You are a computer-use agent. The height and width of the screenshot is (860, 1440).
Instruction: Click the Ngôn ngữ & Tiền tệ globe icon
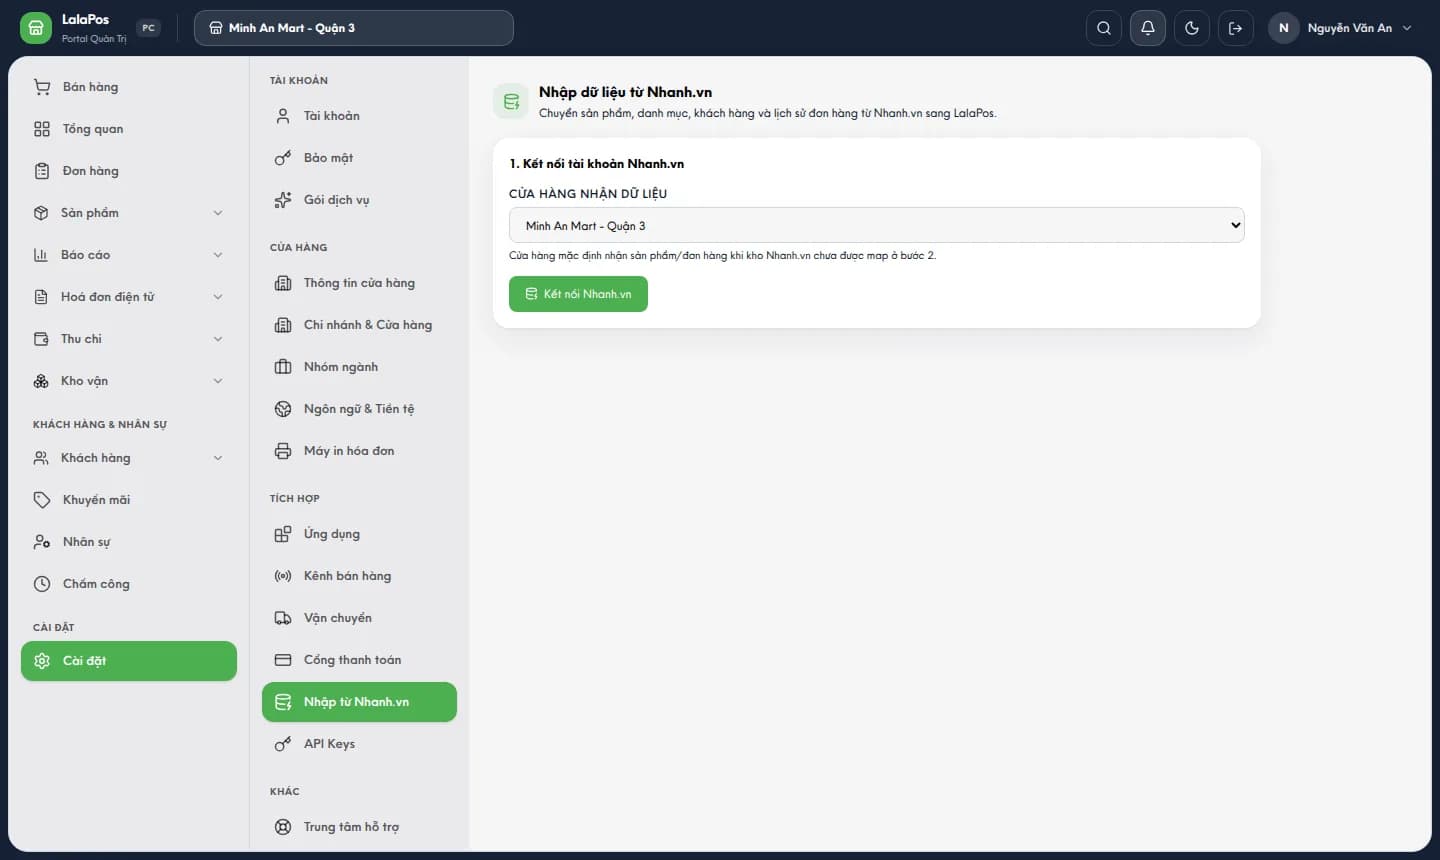(x=283, y=409)
